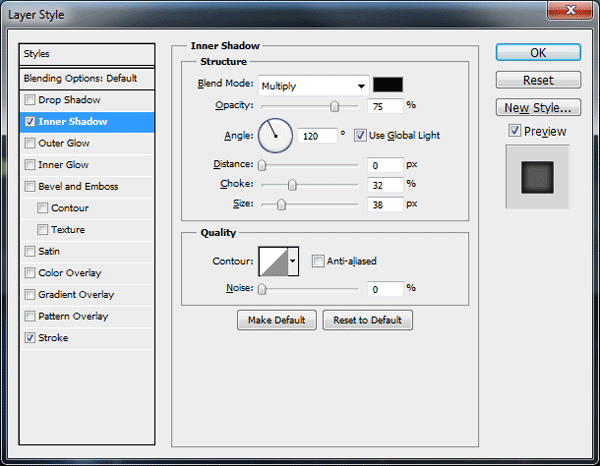Enable the Drop Shadow checkbox
Screen dimensions: 600x466
(30, 100)
